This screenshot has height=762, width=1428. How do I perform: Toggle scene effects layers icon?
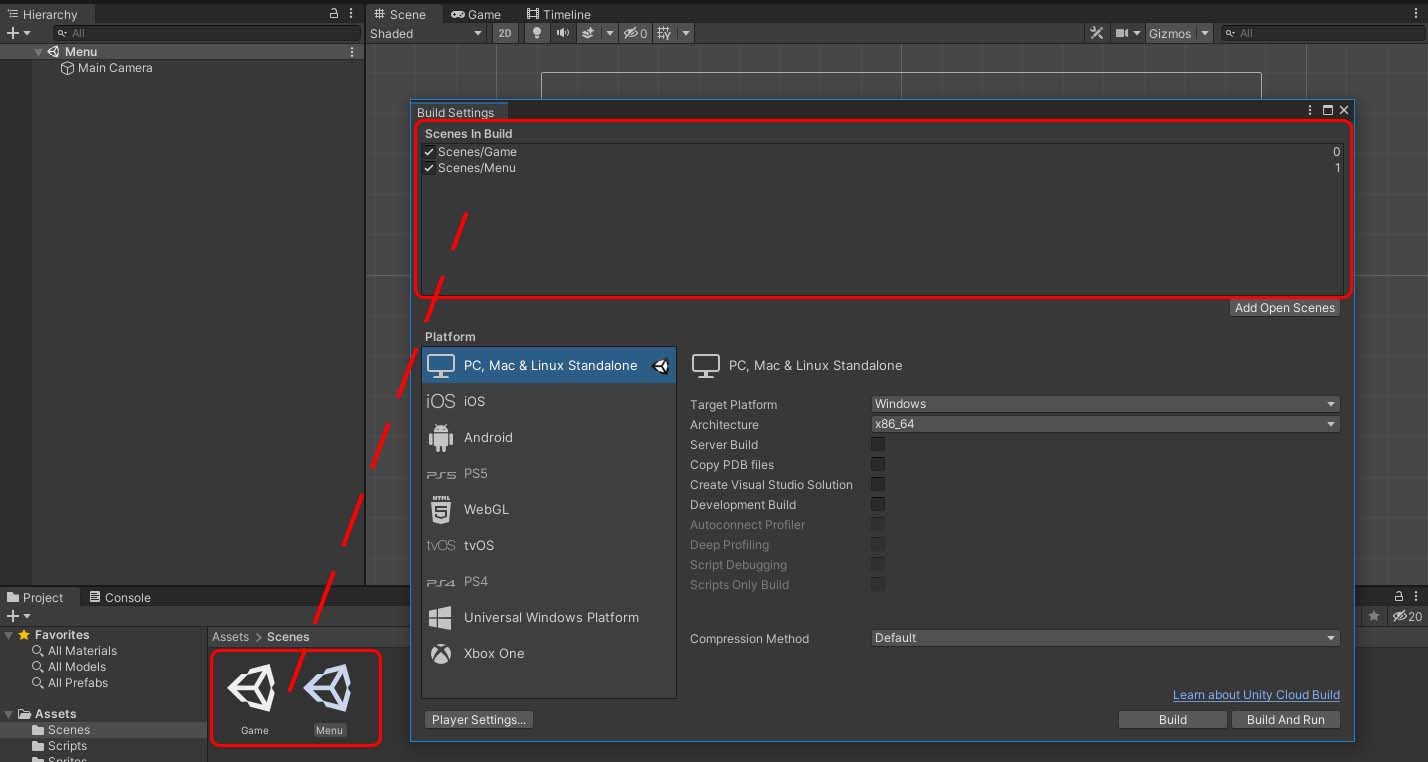[588, 33]
